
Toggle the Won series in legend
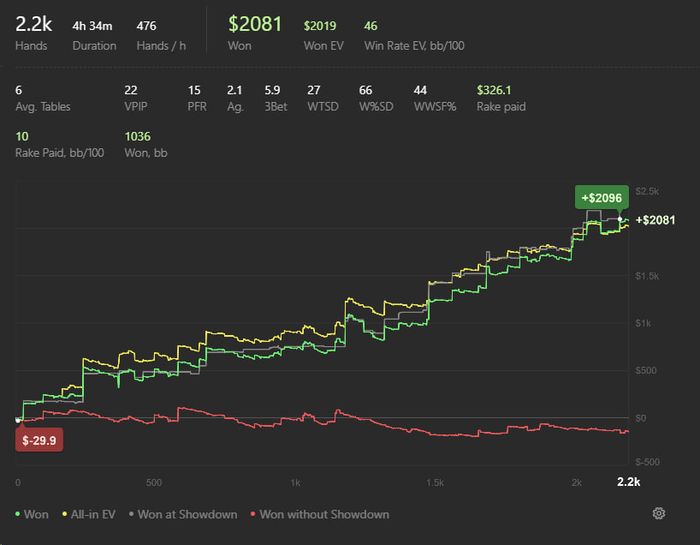click(x=32, y=514)
